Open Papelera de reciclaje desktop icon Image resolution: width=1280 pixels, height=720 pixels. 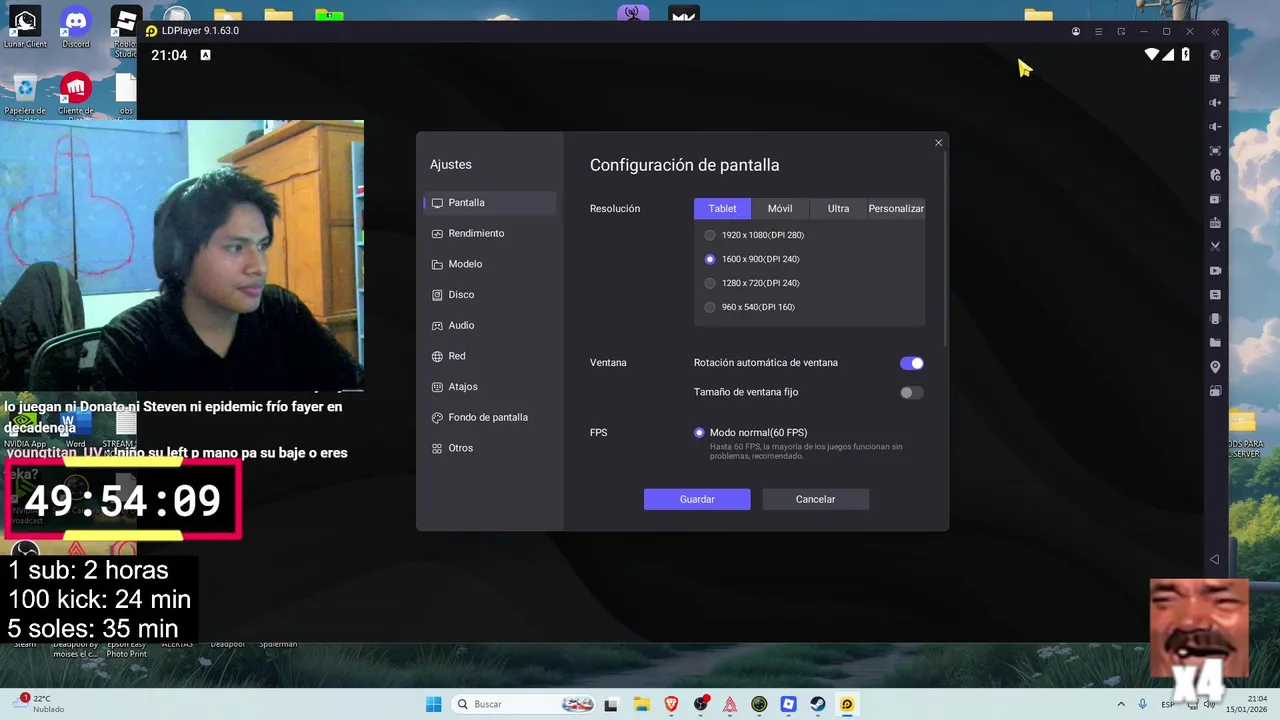pyautogui.click(x=25, y=94)
